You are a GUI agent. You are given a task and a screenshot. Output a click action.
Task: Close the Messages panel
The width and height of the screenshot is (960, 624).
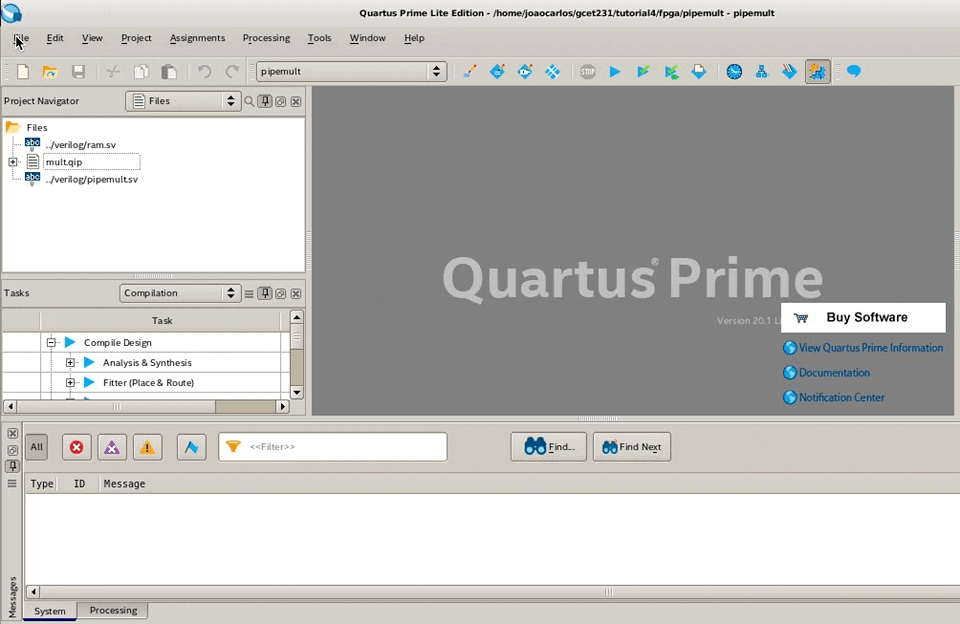tap(12, 434)
